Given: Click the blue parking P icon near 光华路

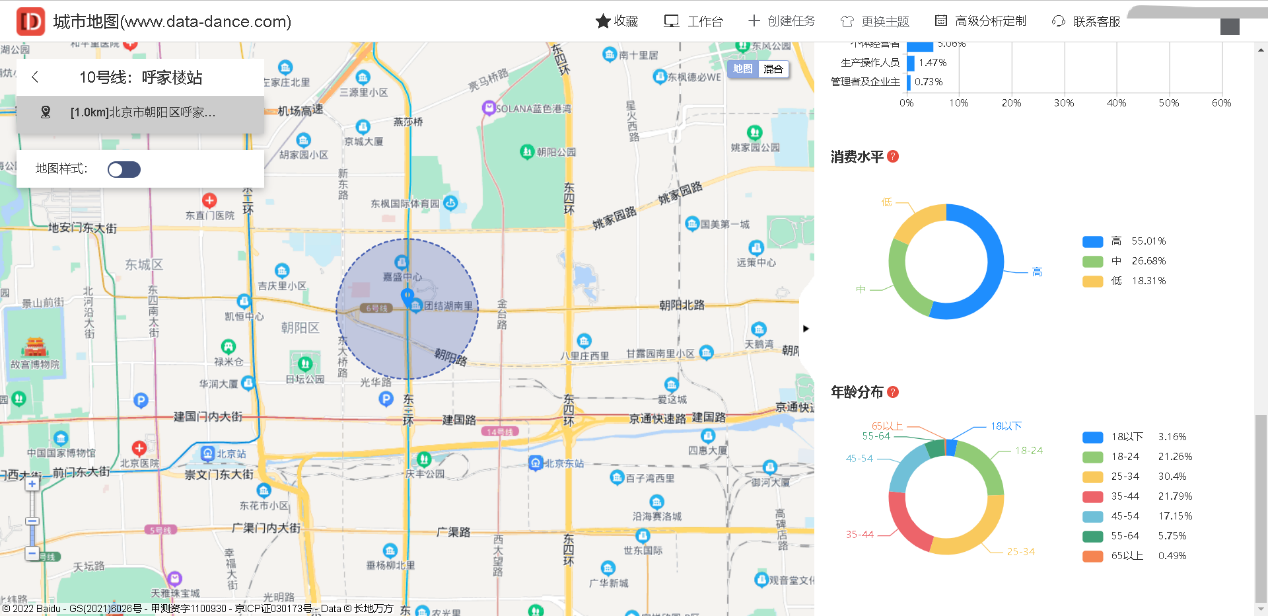Looking at the screenshot, I should 386,399.
